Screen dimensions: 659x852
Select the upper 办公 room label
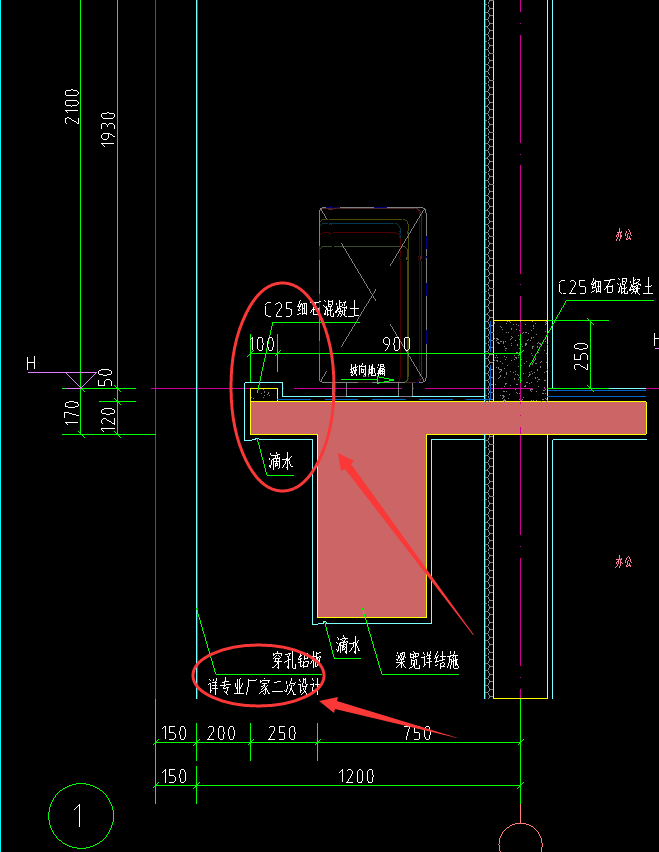pos(624,235)
